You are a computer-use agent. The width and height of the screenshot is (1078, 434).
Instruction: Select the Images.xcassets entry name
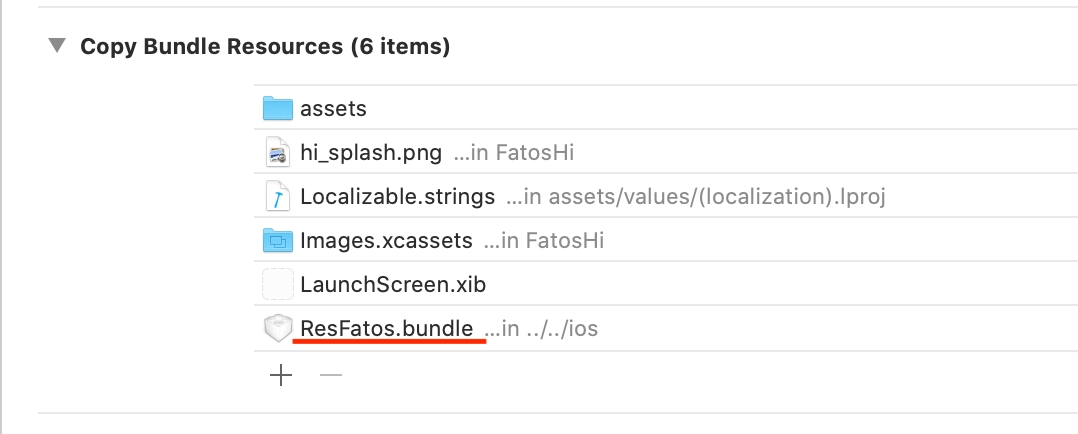click(x=386, y=241)
